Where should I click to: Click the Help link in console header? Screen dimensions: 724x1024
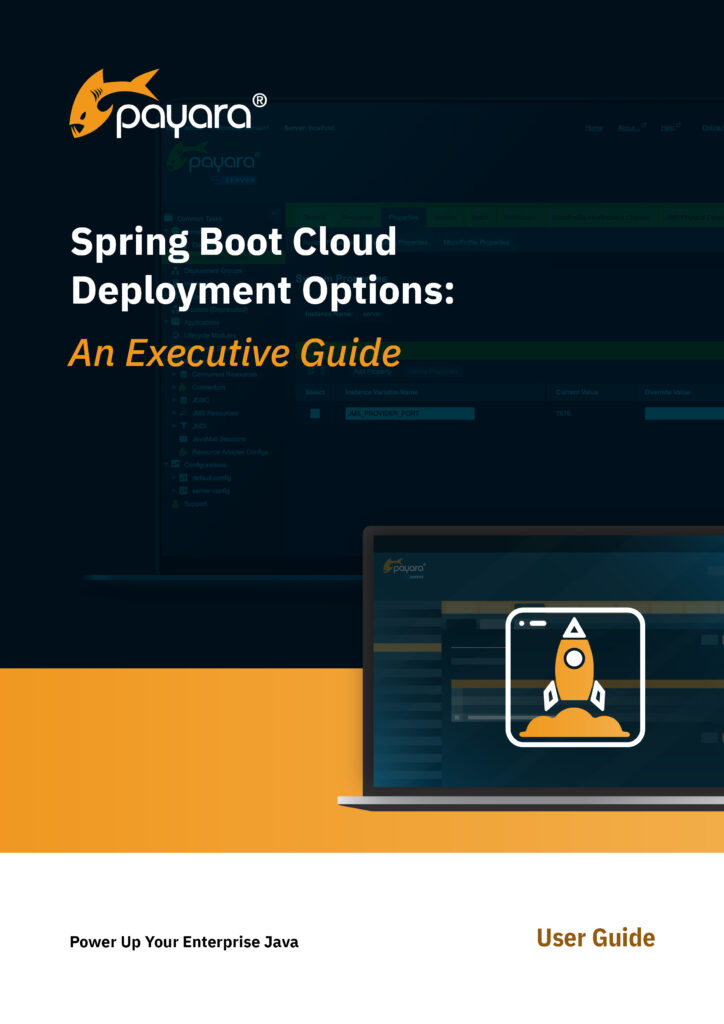coord(667,128)
